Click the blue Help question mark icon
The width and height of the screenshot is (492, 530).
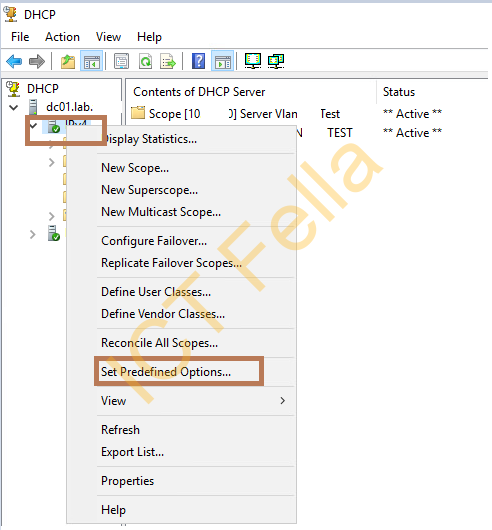click(x=198, y=61)
